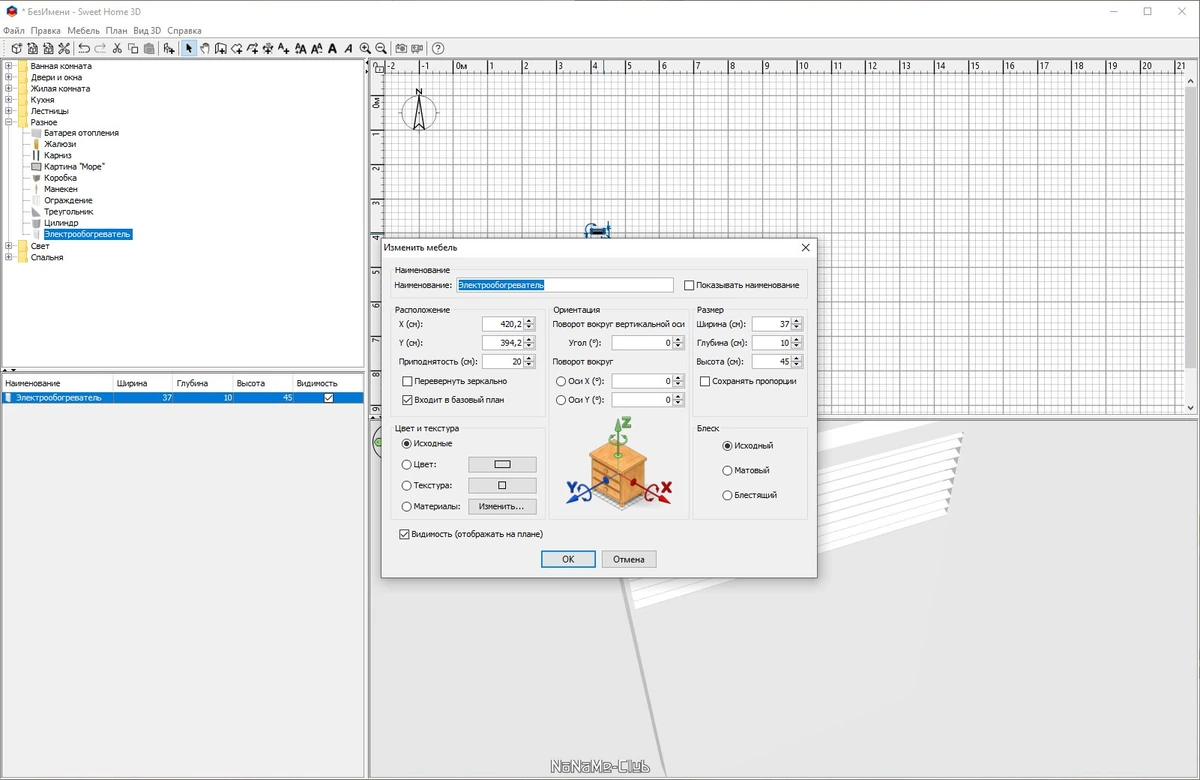Open the Вид 3D menu
The width and height of the screenshot is (1200, 780).
coord(147,31)
